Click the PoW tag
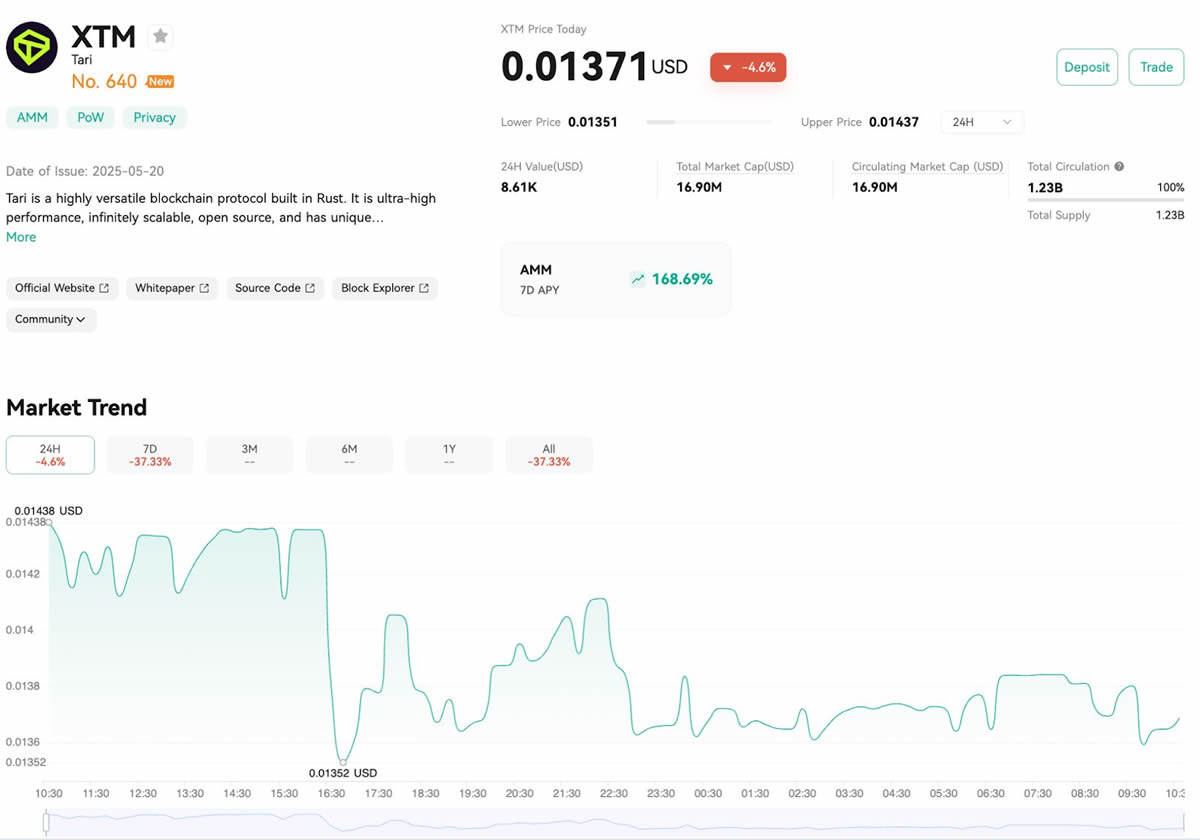The image size is (1200, 840). (91, 117)
